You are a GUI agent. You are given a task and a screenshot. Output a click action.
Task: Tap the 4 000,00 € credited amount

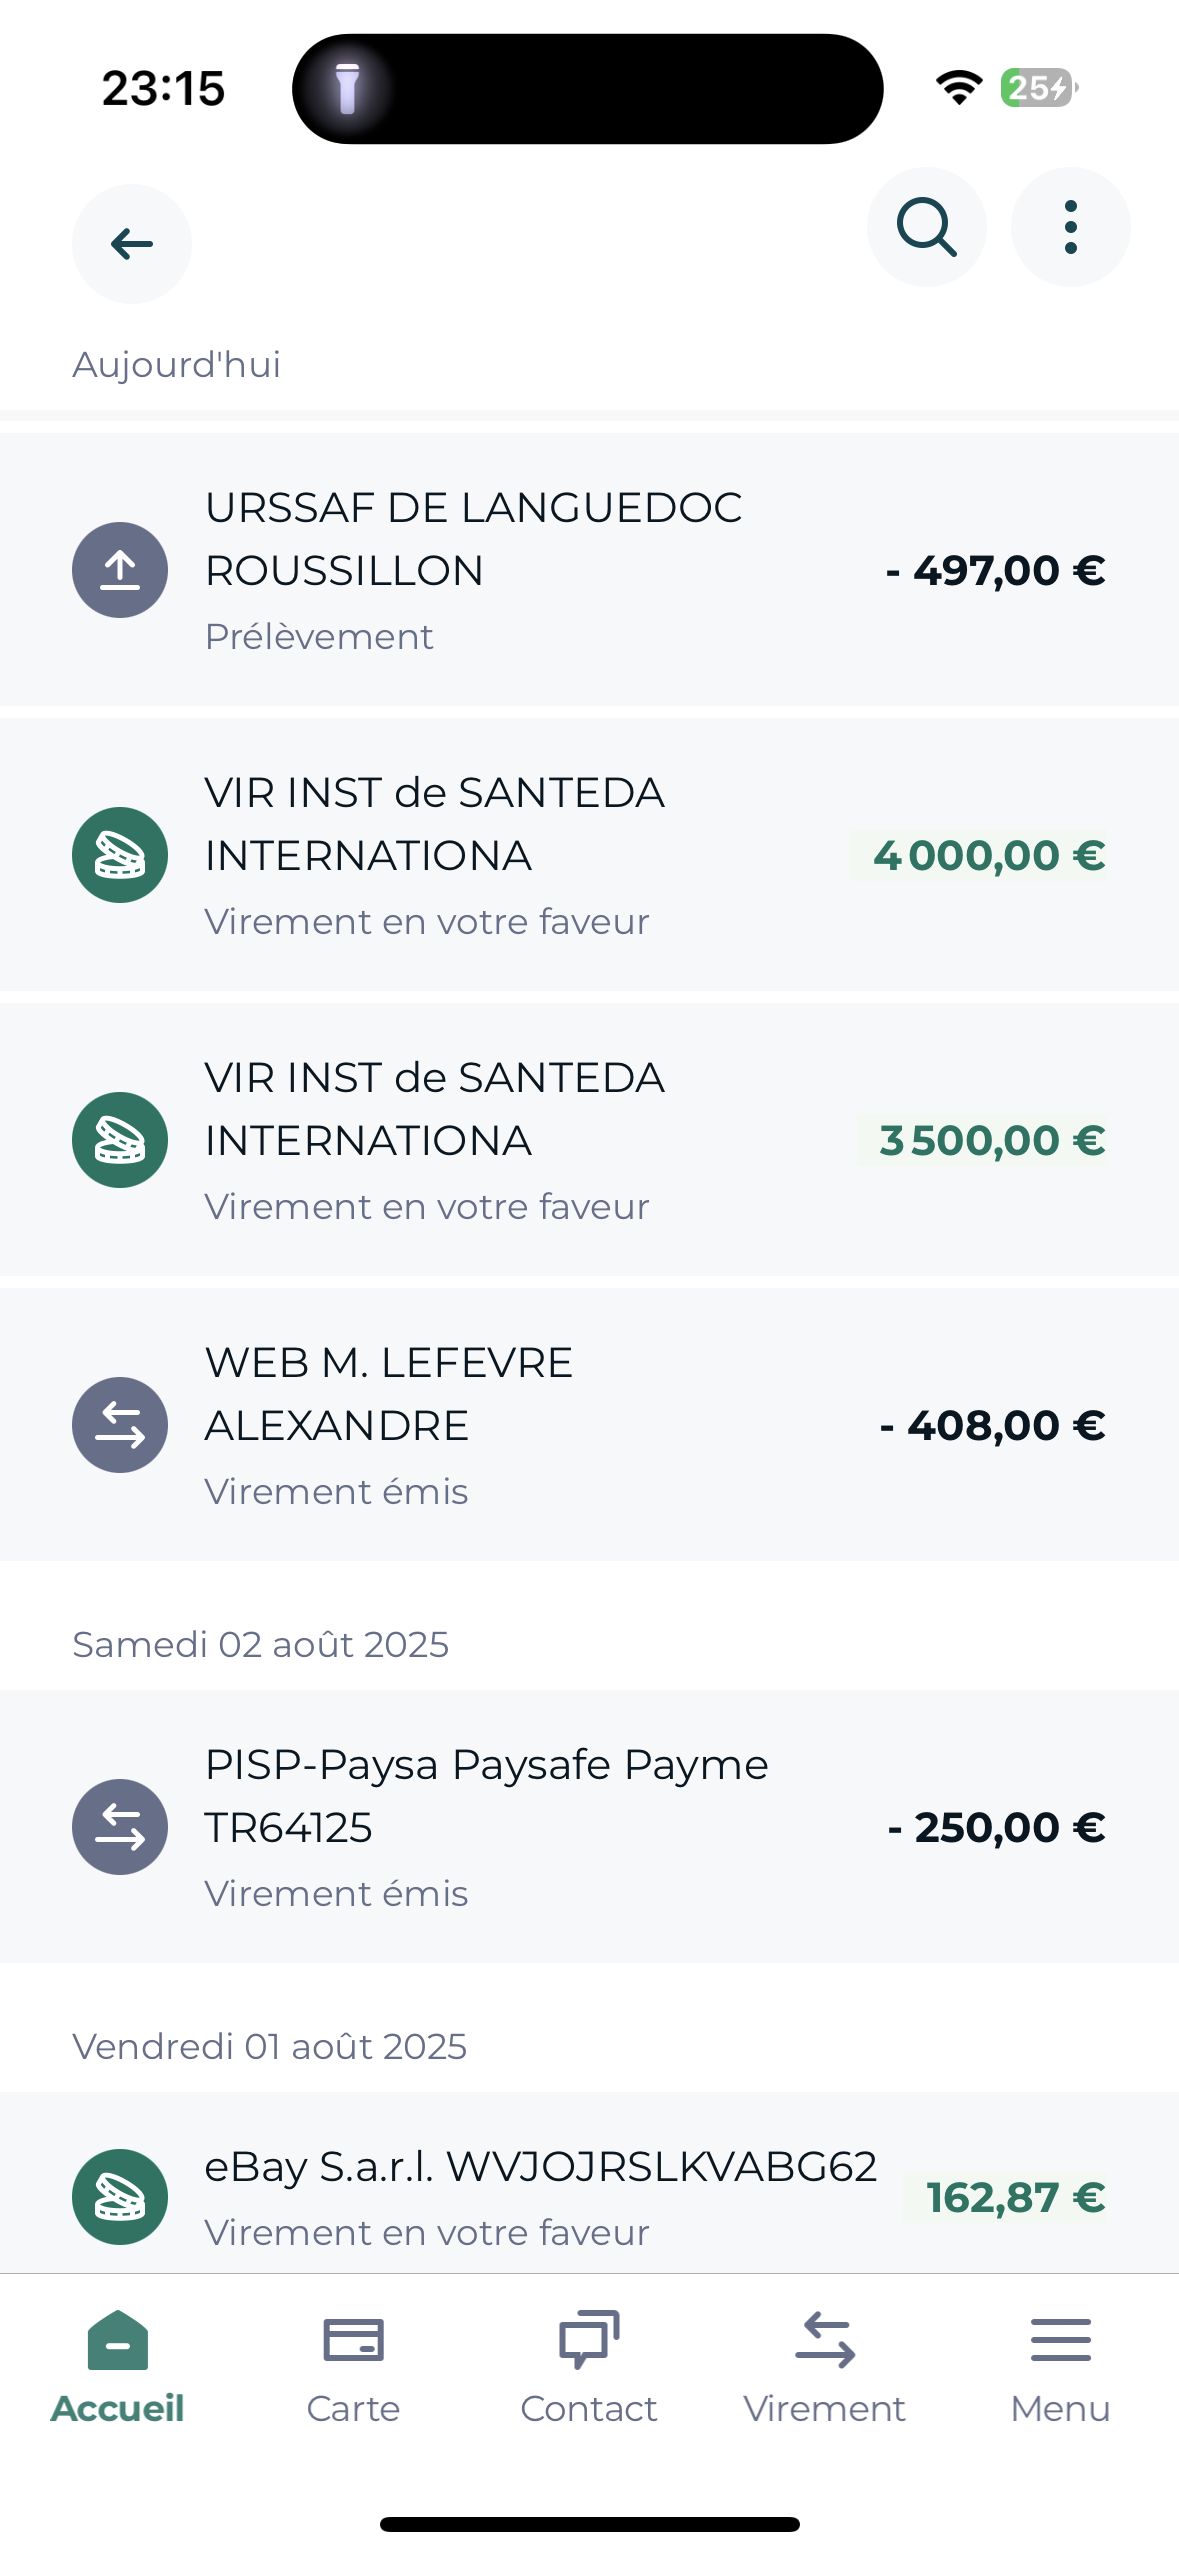(988, 856)
